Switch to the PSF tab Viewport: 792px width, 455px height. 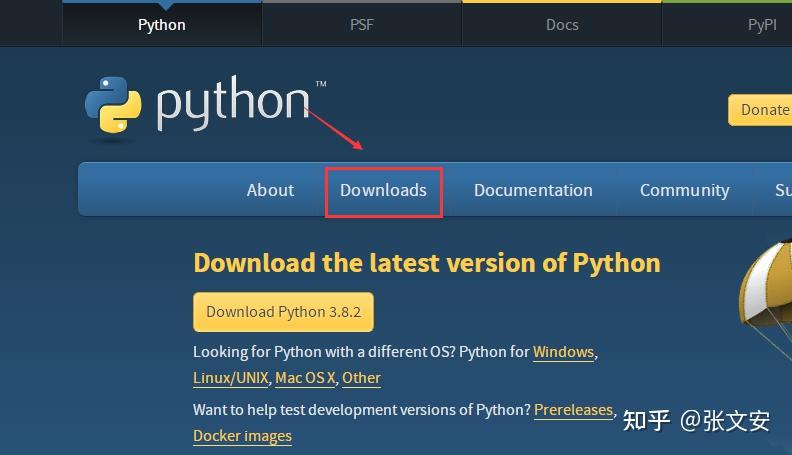pos(362,25)
